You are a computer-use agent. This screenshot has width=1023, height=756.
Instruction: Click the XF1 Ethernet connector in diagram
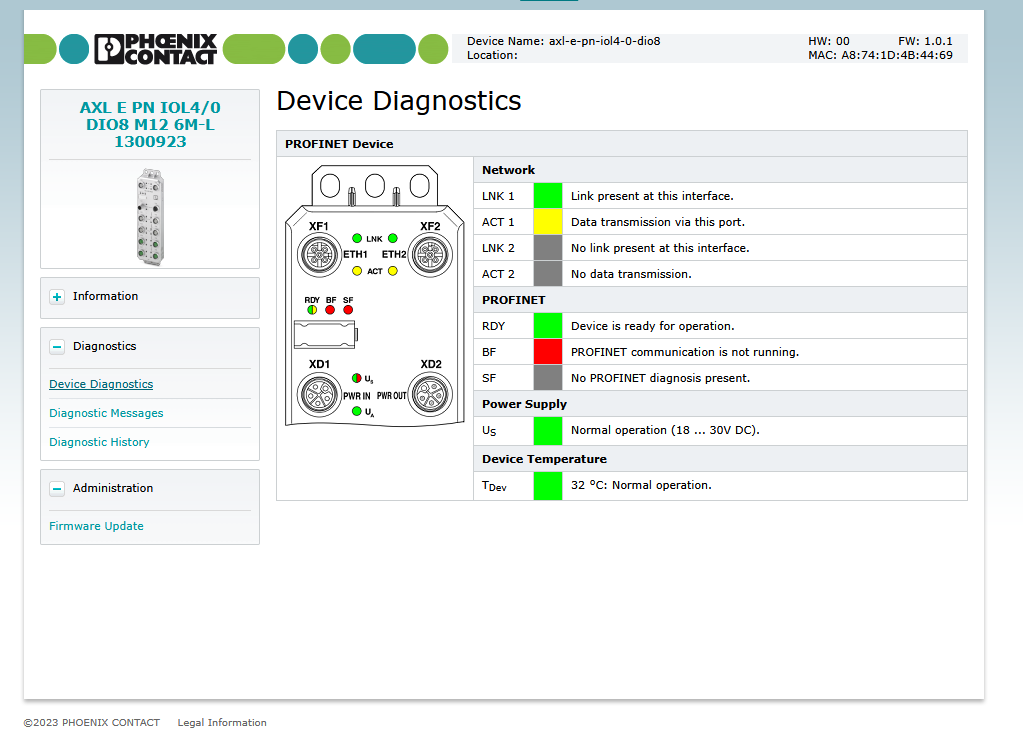[x=319, y=256]
